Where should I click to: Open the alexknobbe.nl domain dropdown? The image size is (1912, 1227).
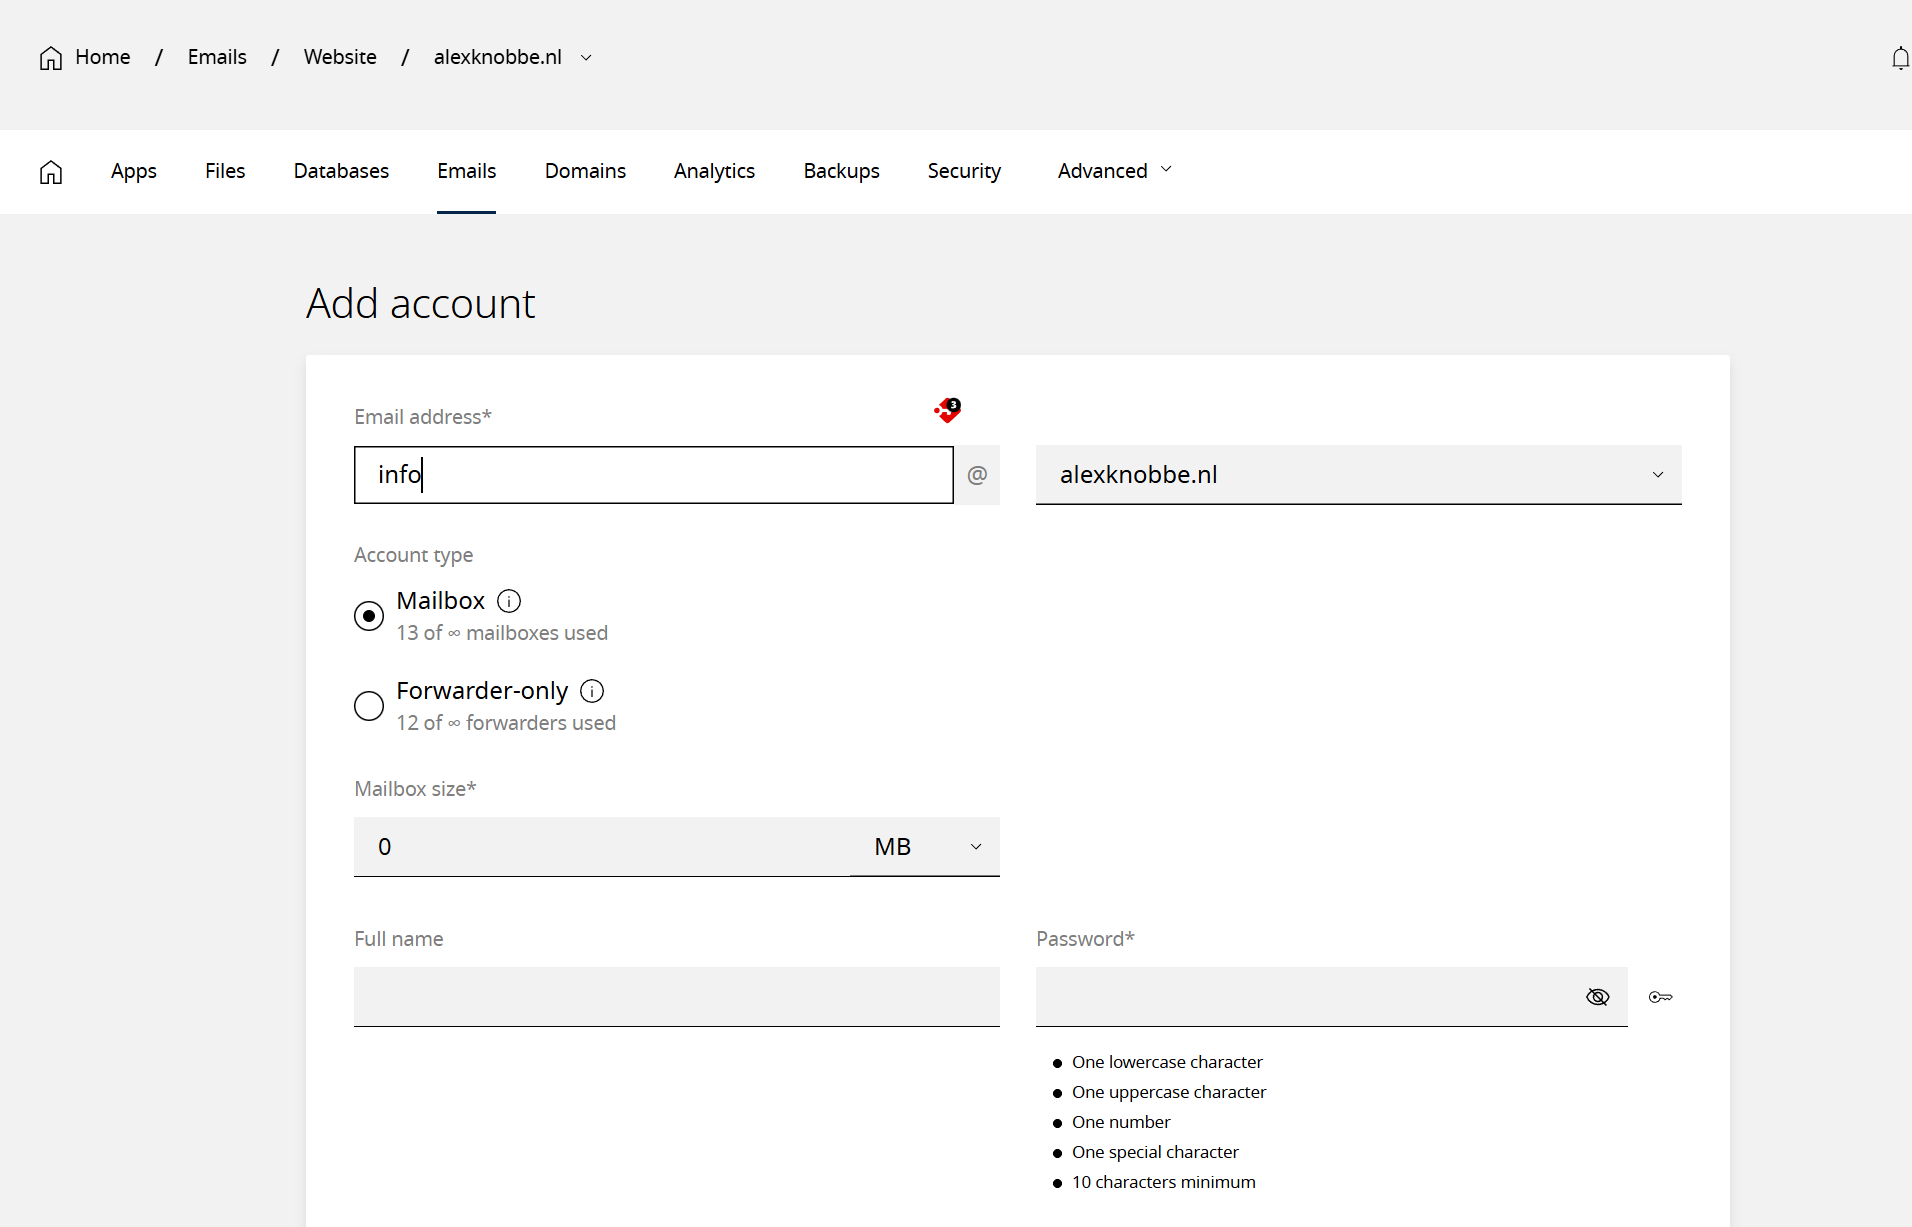1358,475
